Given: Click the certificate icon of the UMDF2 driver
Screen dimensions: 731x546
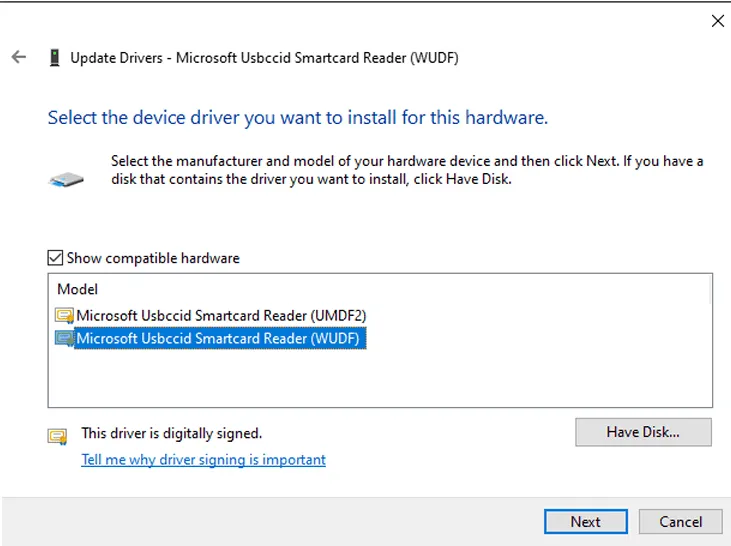Looking at the screenshot, I should (64, 316).
